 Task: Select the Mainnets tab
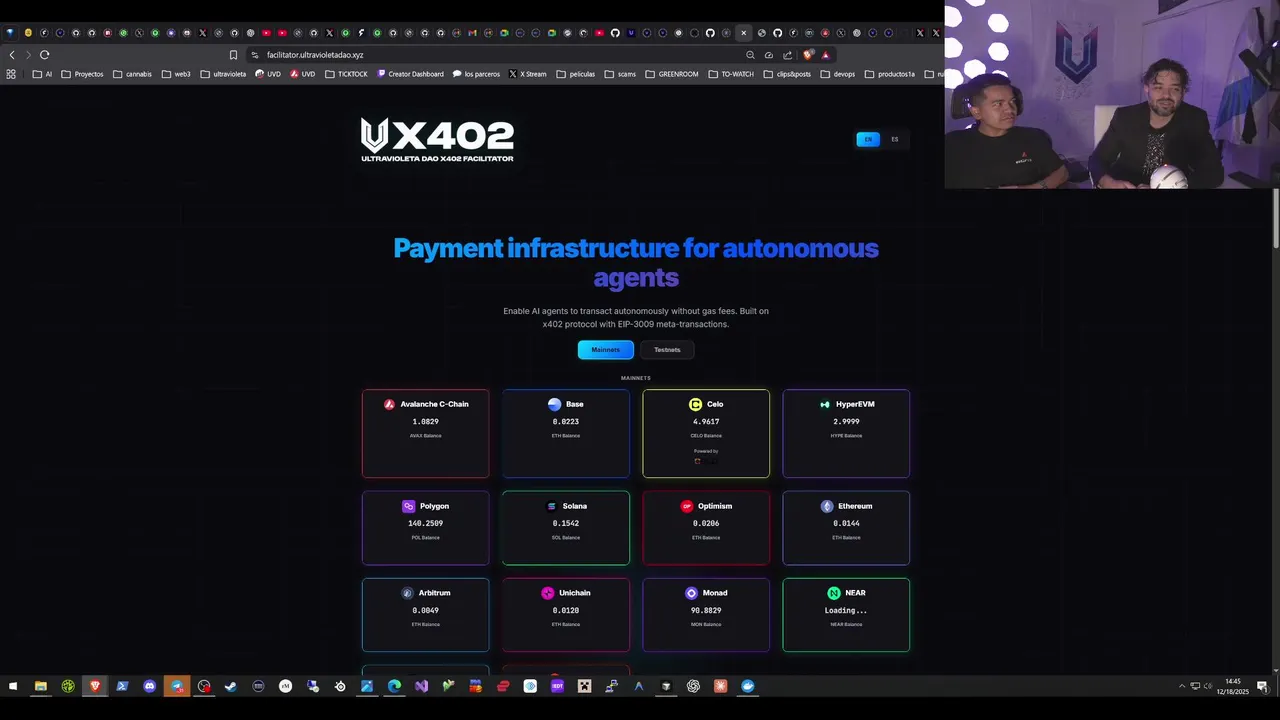605,350
